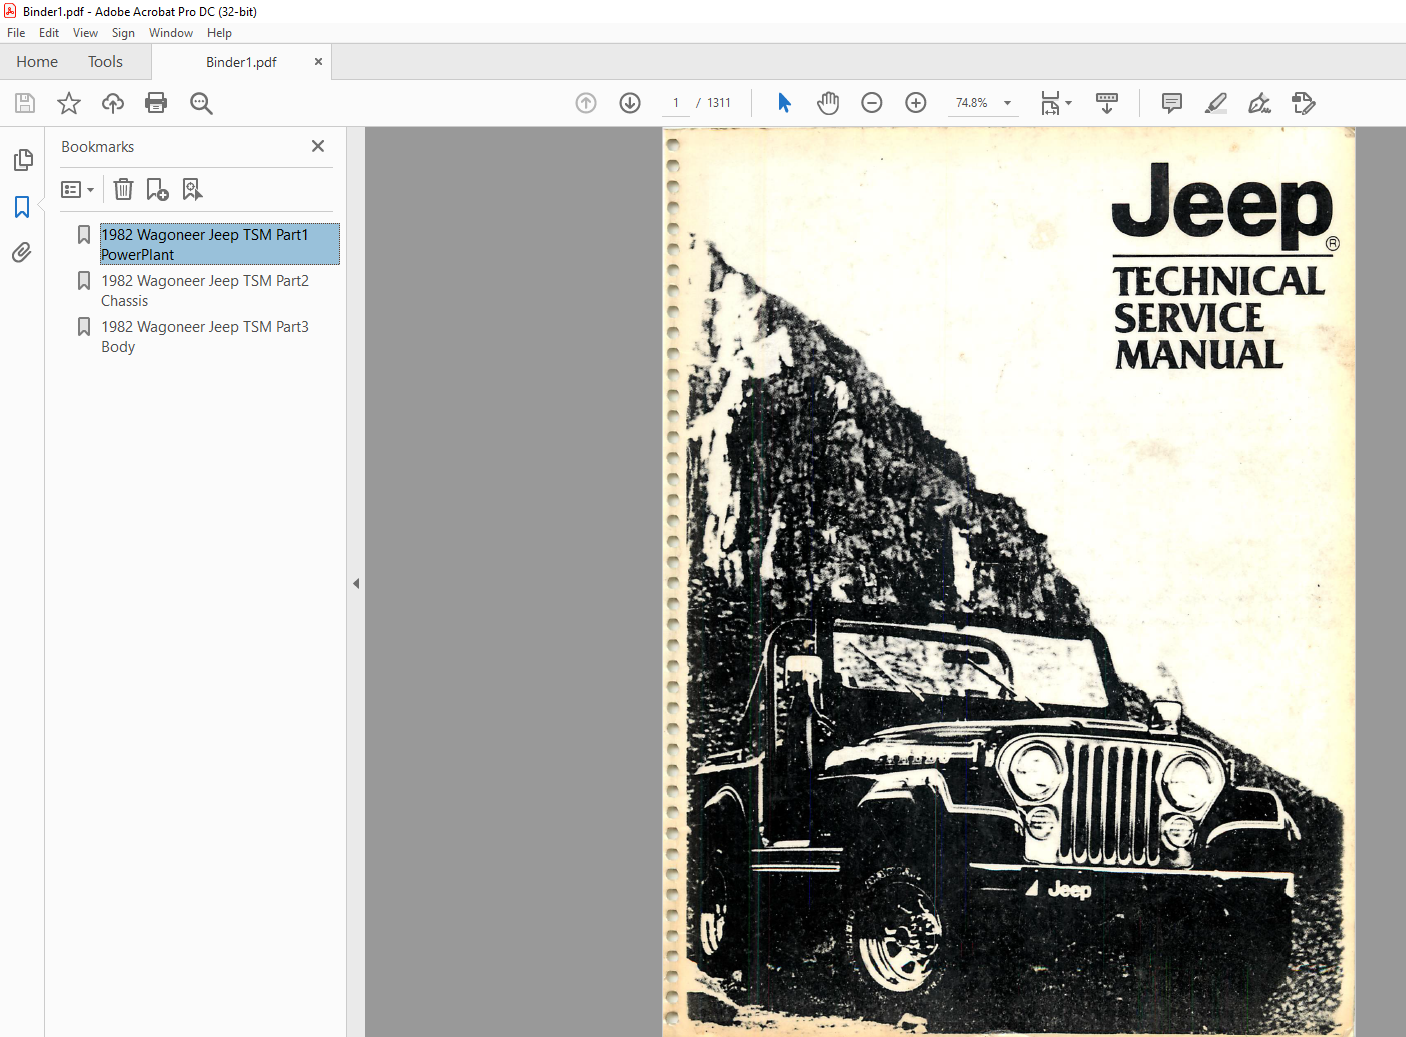Zoom out with minus button
Viewport: 1406px width, 1037px height.
(x=872, y=103)
